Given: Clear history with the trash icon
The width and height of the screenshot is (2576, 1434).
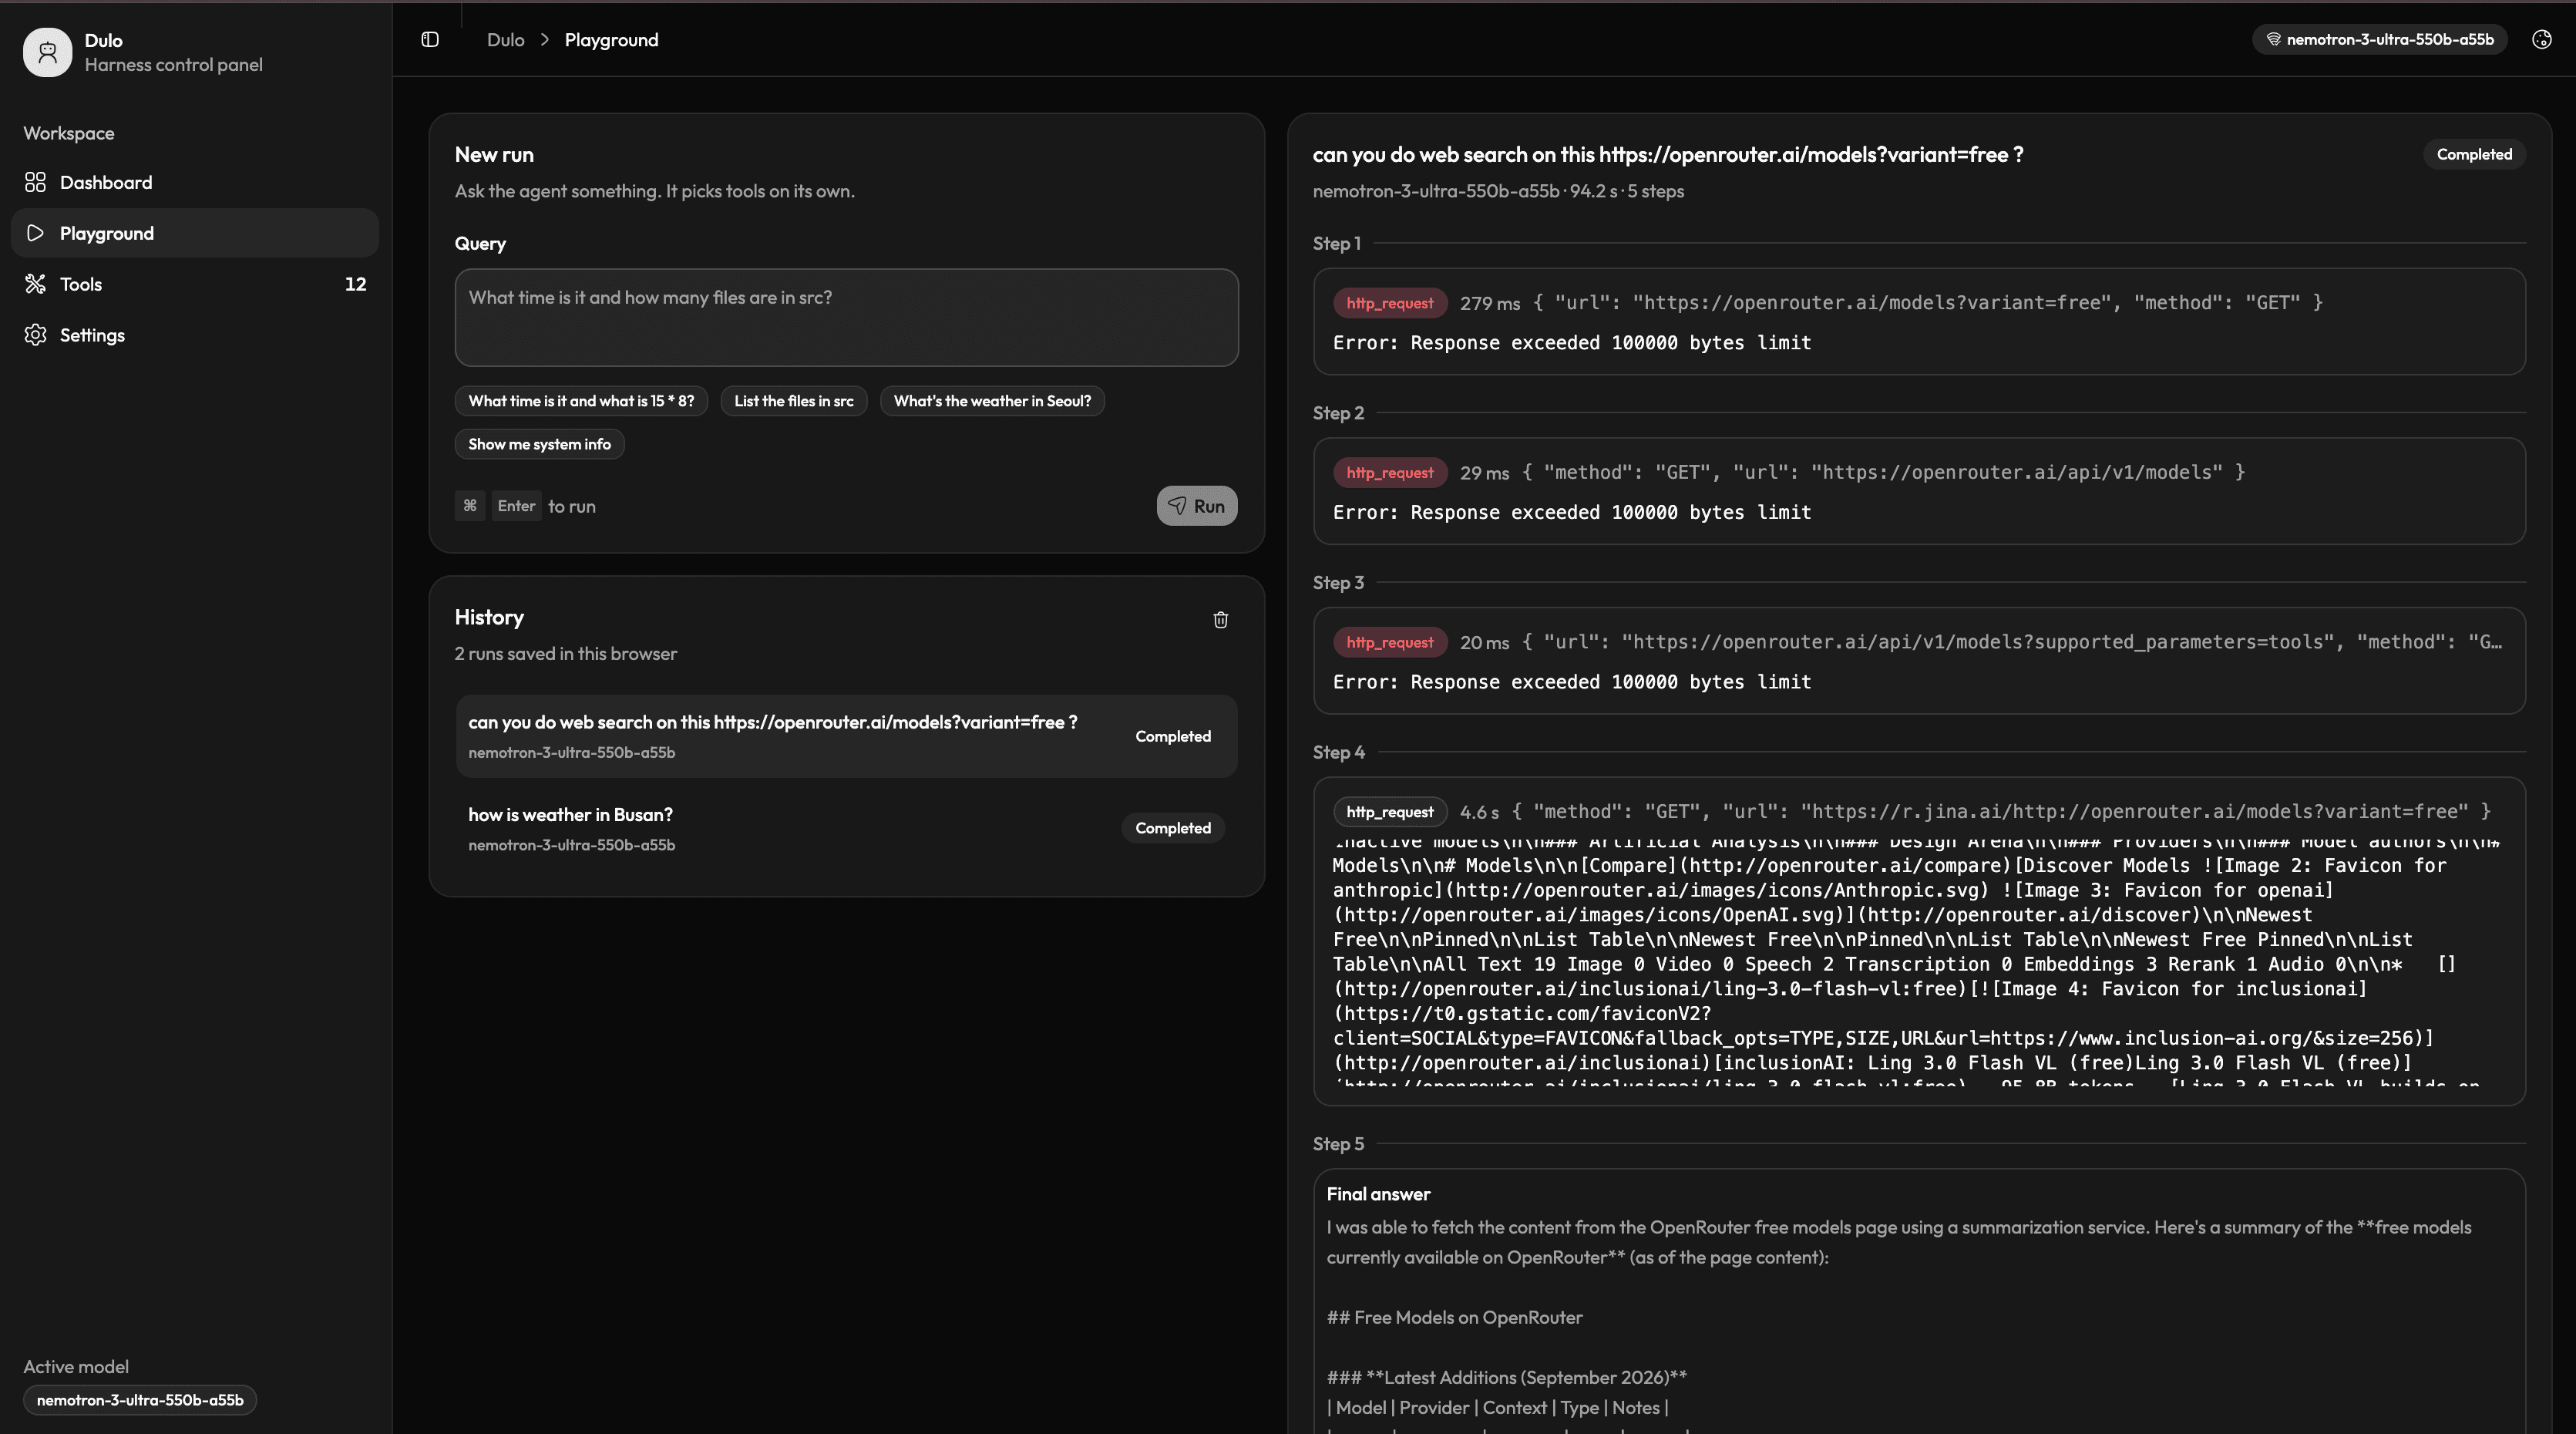Looking at the screenshot, I should [x=1220, y=620].
